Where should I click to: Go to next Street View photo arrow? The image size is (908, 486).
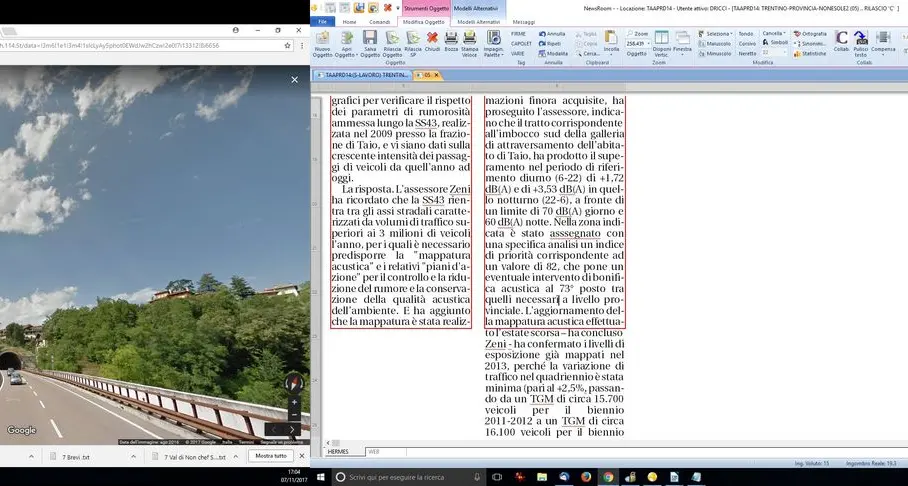point(292,429)
